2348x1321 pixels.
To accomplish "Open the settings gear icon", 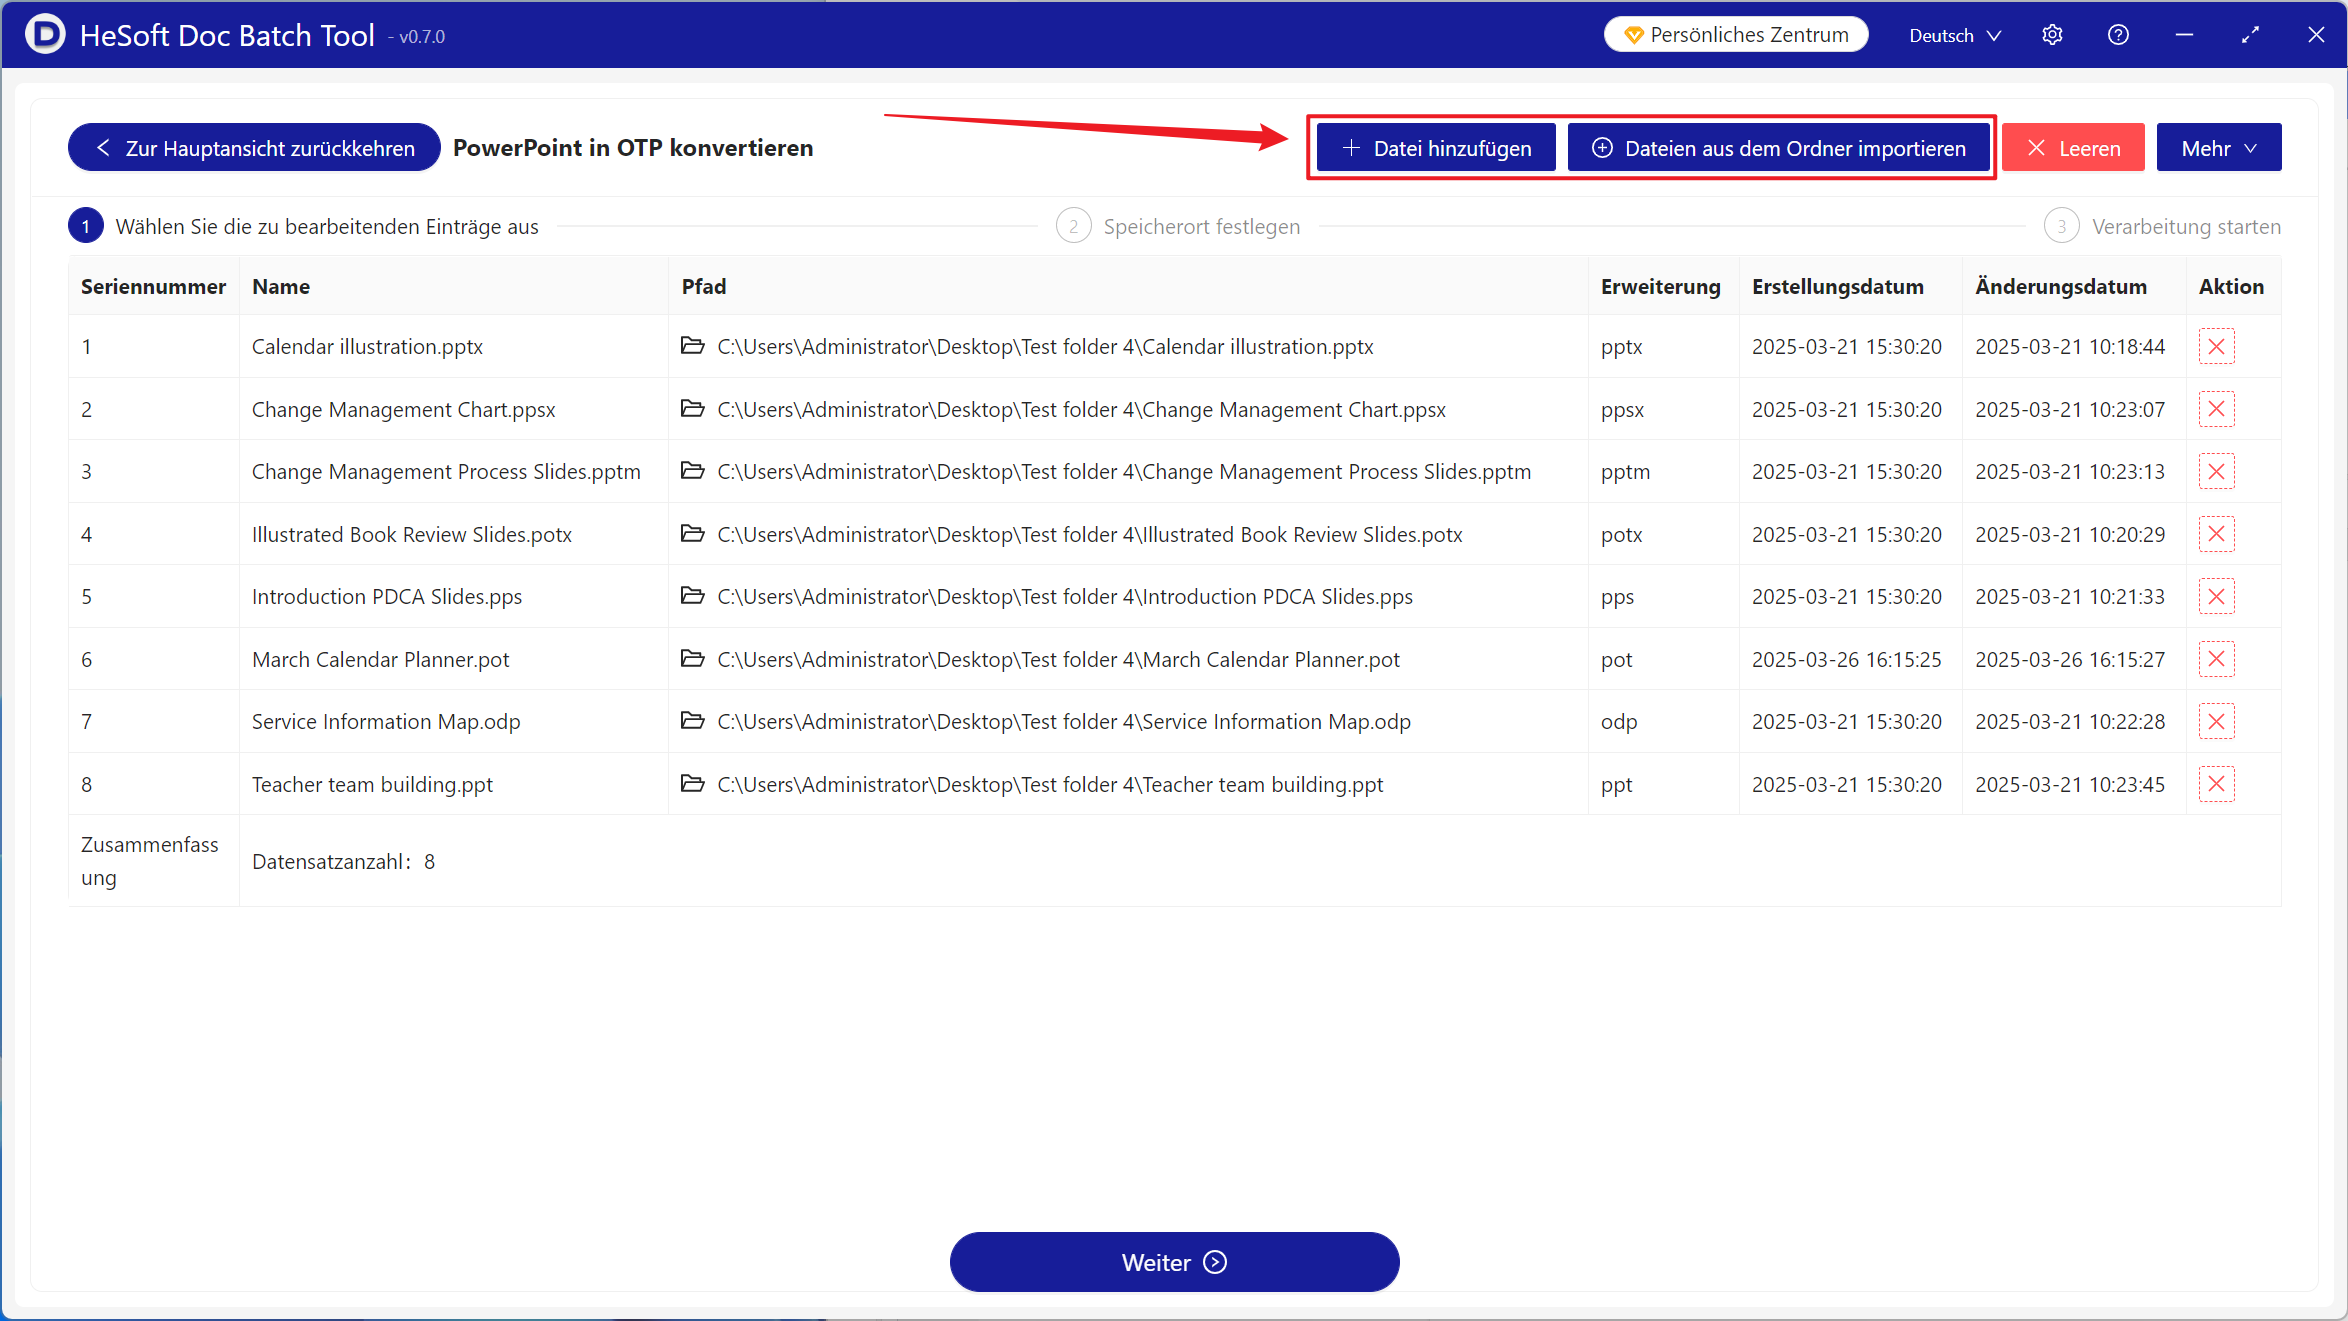I will pyautogui.click(x=2052, y=35).
